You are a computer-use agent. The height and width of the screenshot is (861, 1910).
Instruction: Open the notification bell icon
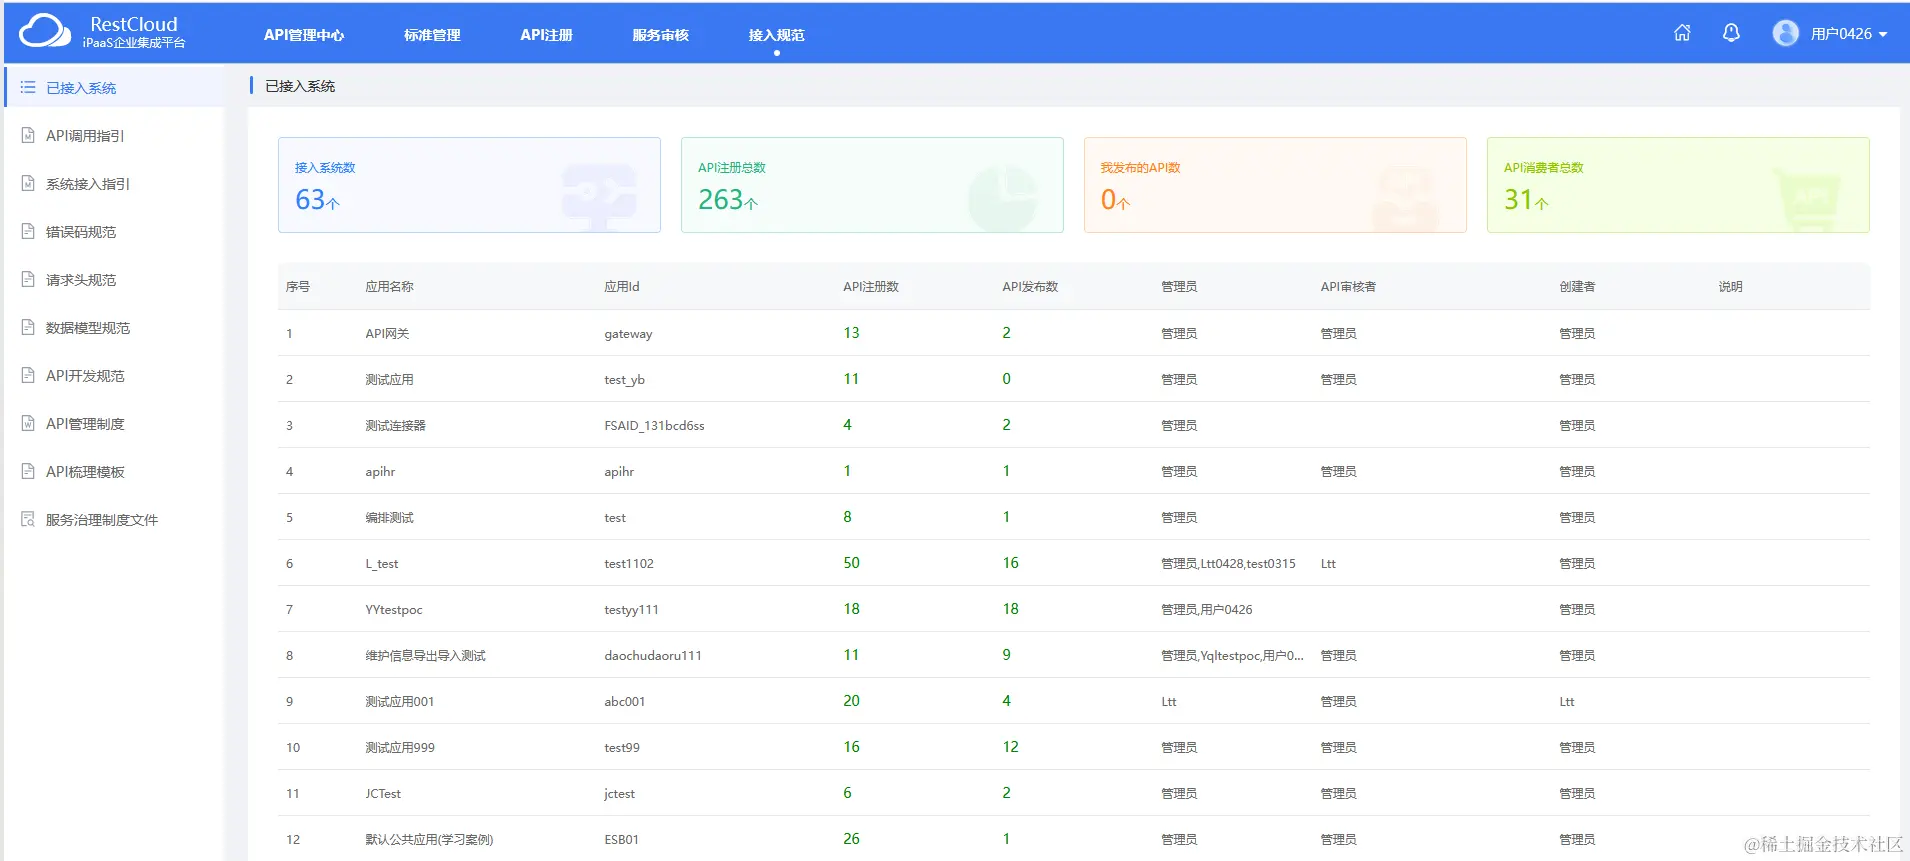coord(1731,33)
